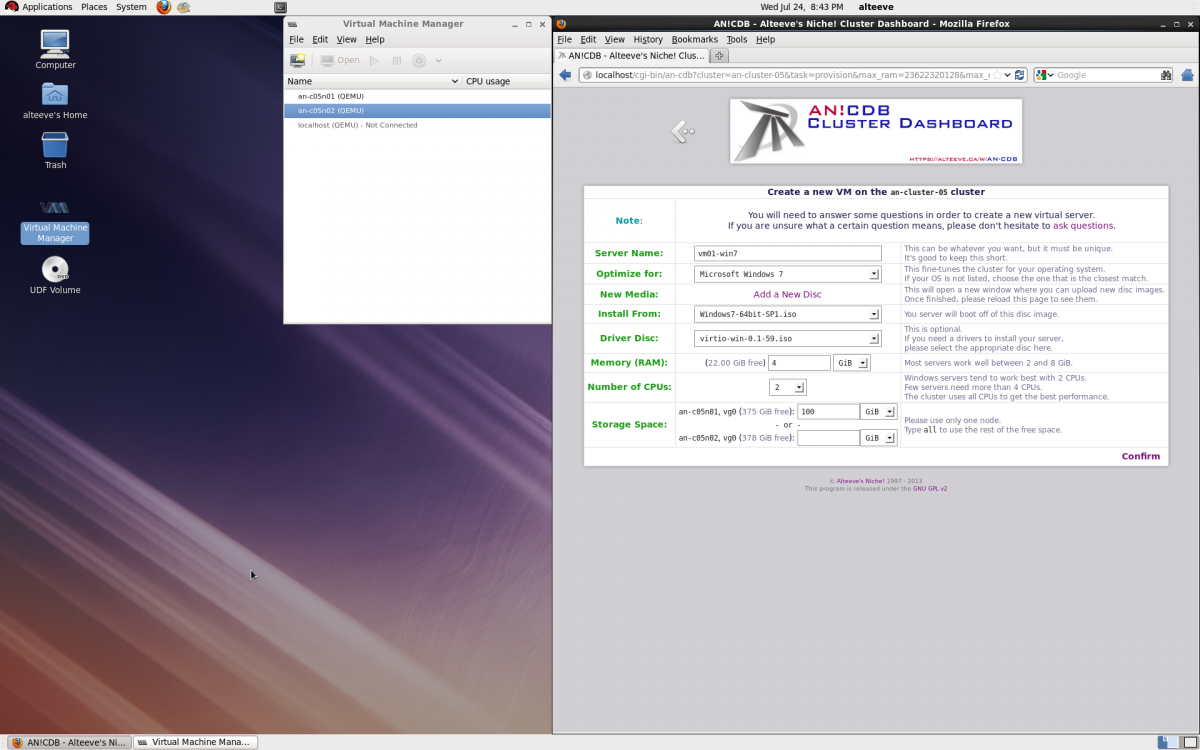
Task: Click the Confirm link
Action: (x=1140, y=456)
